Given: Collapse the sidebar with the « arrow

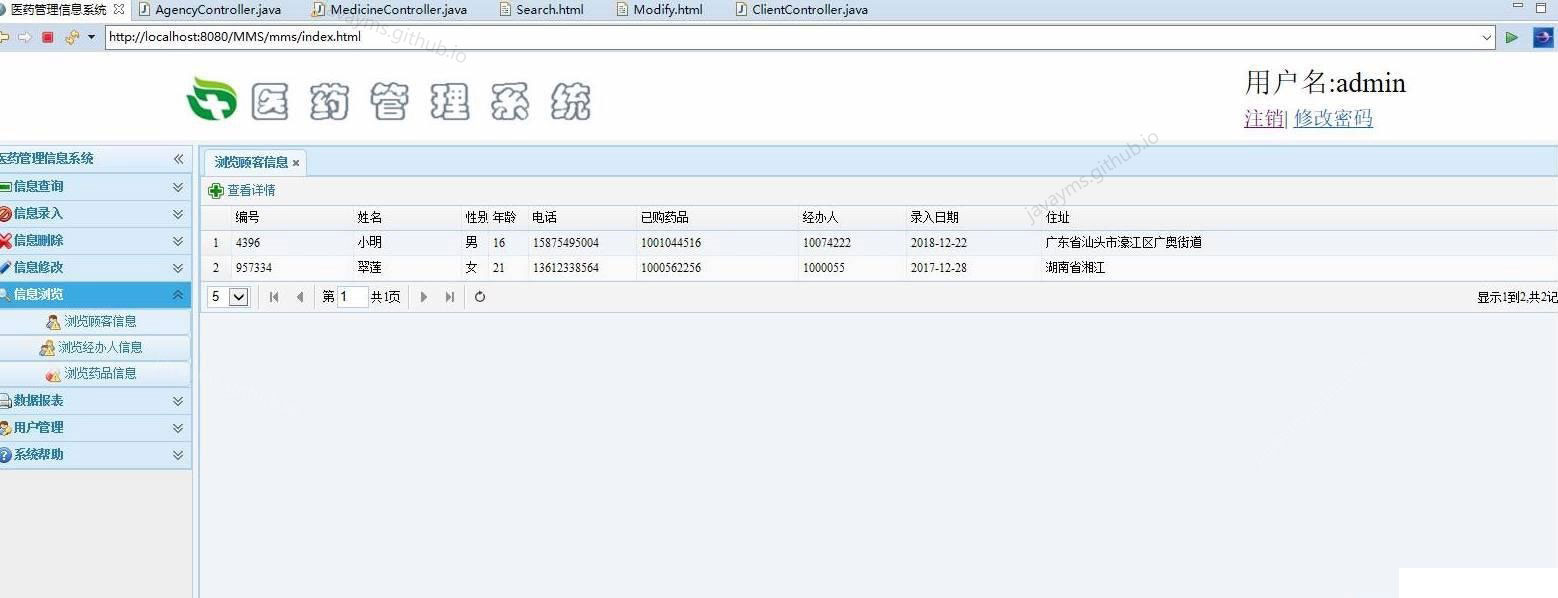Looking at the screenshot, I should coord(178,158).
